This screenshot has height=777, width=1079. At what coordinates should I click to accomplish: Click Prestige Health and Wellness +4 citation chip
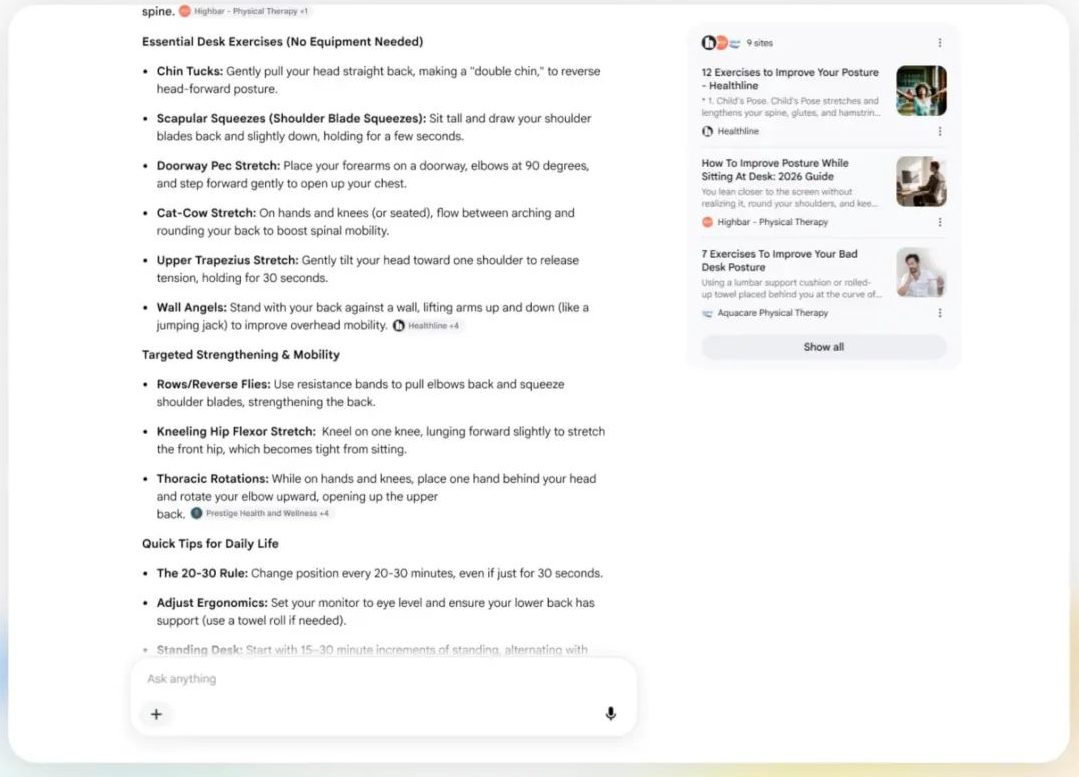tap(261, 513)
